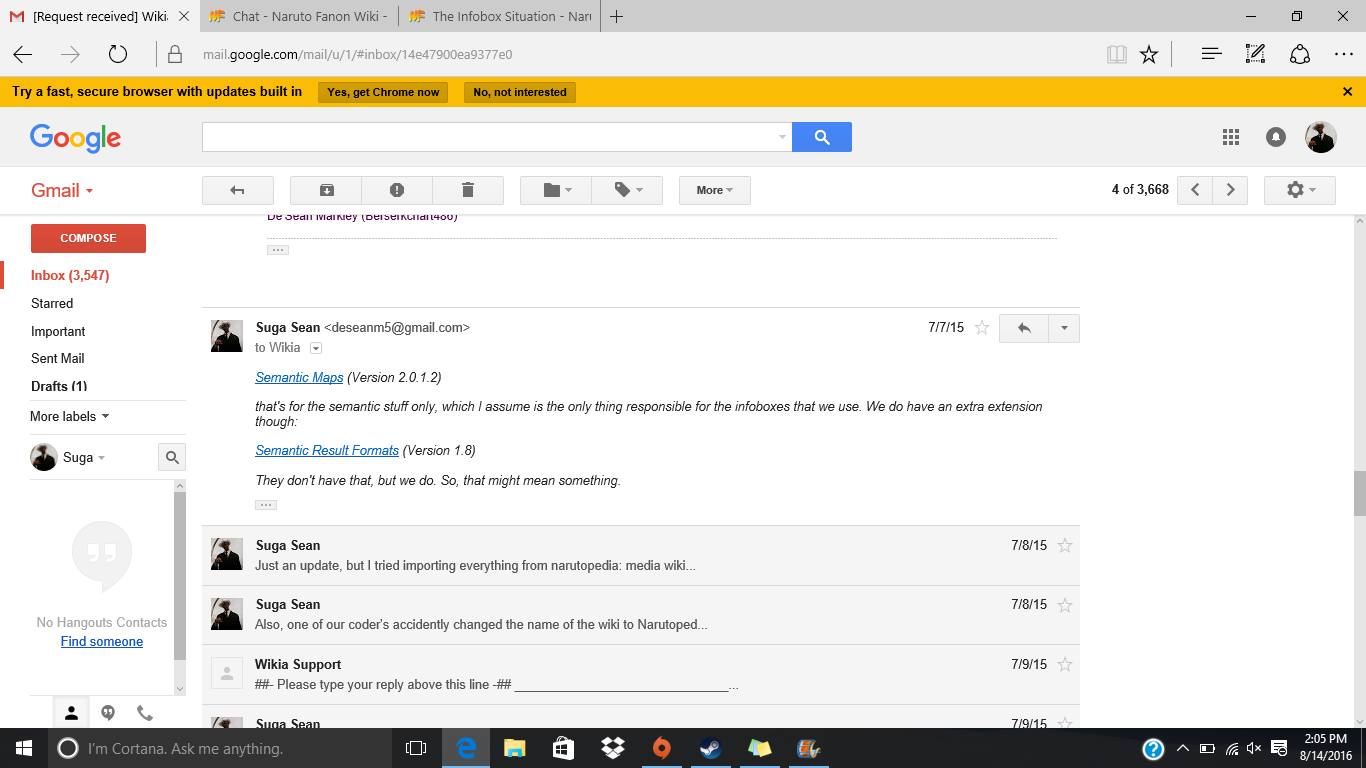
Task: Open Edge Hub lines icon
Action: pyautogui.click(x=1212, y=54)
